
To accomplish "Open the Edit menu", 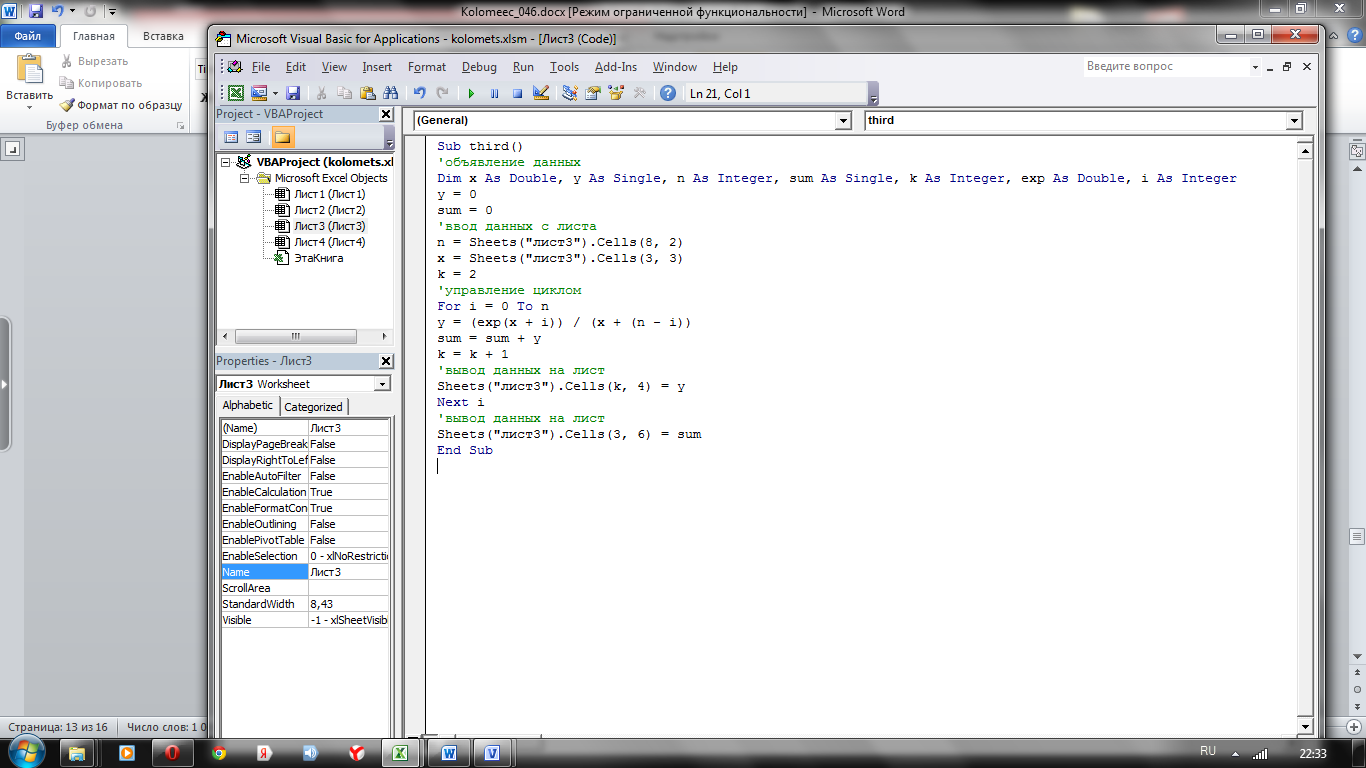I will 296,67.
